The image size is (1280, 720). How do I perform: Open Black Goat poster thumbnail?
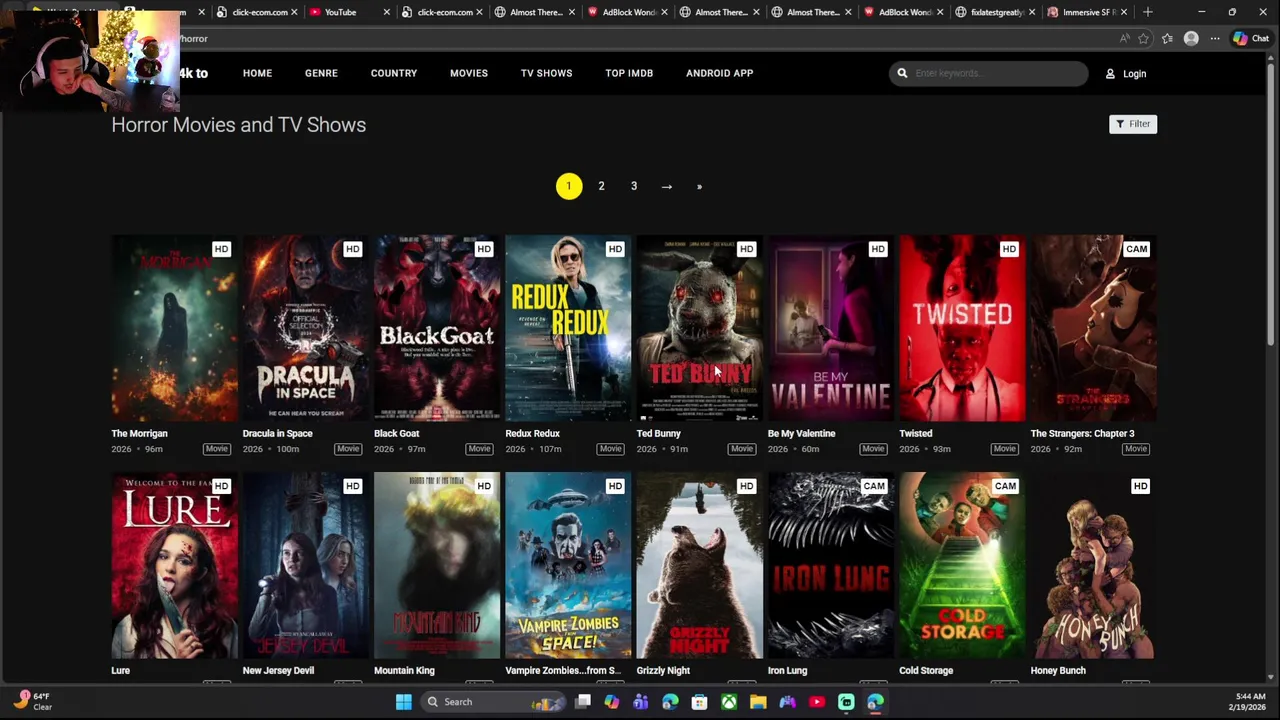pyautogui.click(x=437, y=328)
